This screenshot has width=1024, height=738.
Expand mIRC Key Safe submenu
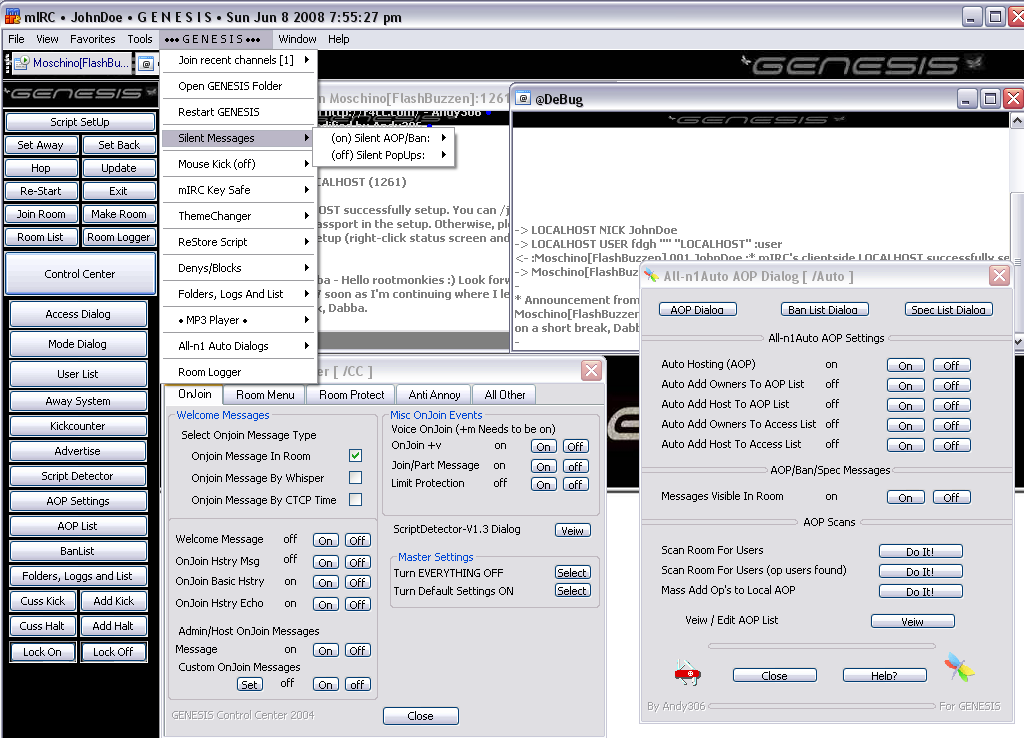239,190
